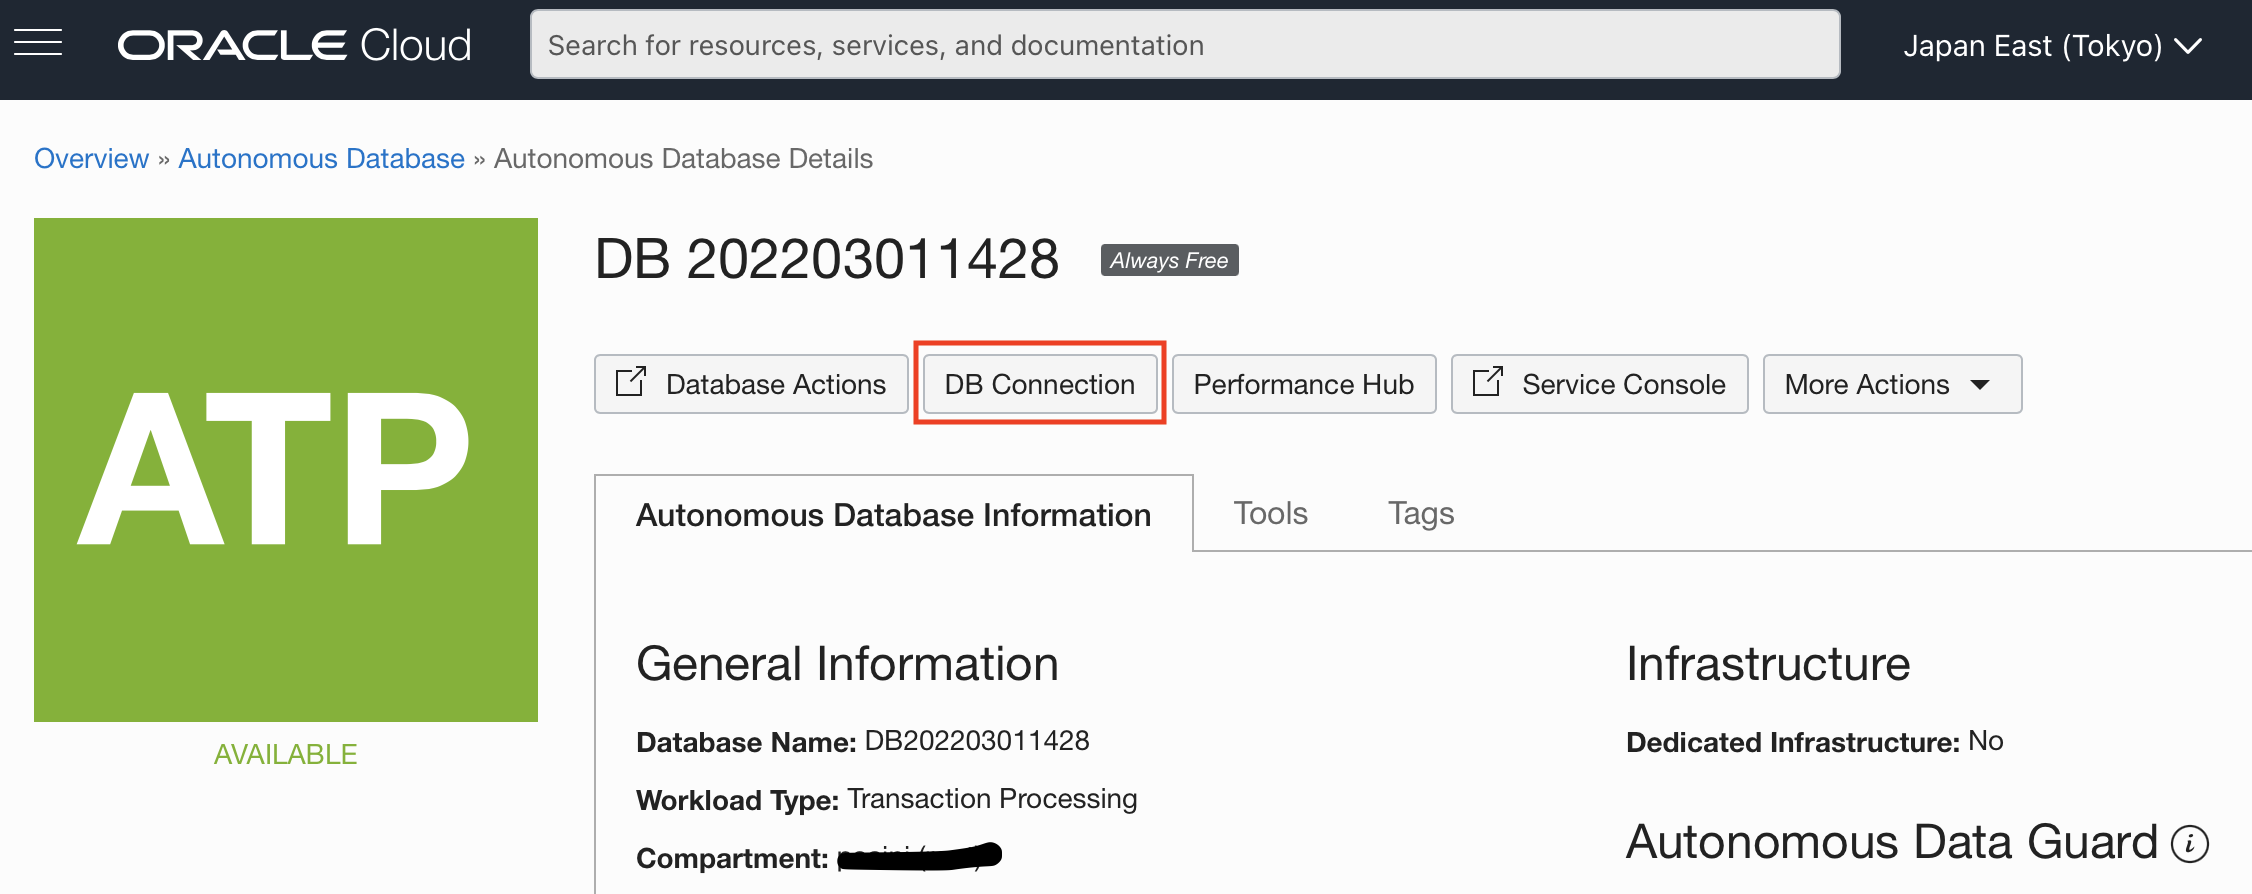Viewport: 2252px width, 894px height.
Task: Switch to the Tags tab
Action: click(x=1421, y=513)
